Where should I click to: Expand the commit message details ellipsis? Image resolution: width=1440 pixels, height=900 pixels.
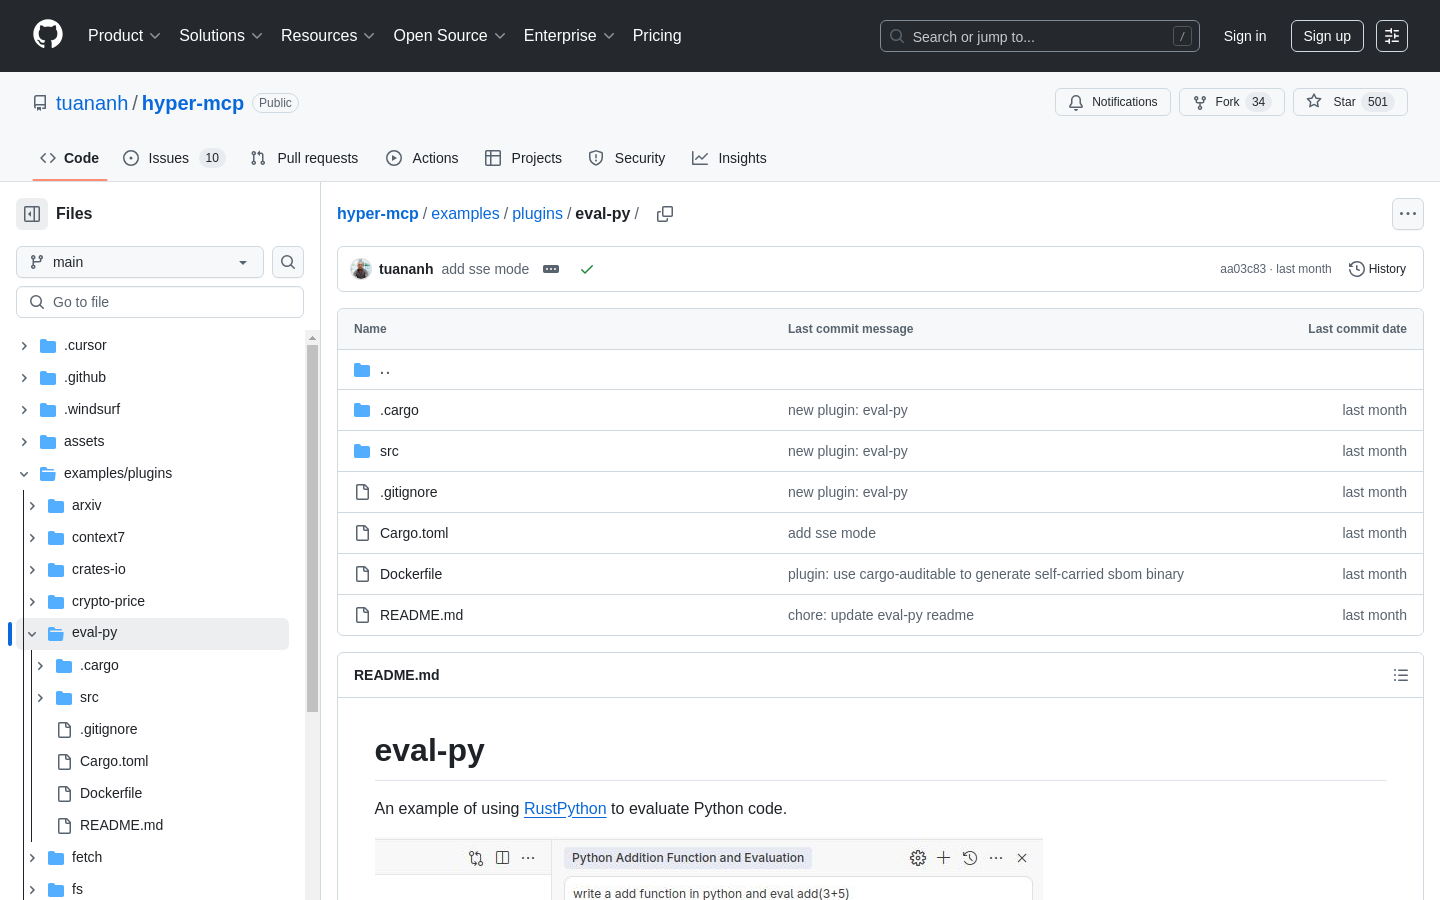point(551,269)
